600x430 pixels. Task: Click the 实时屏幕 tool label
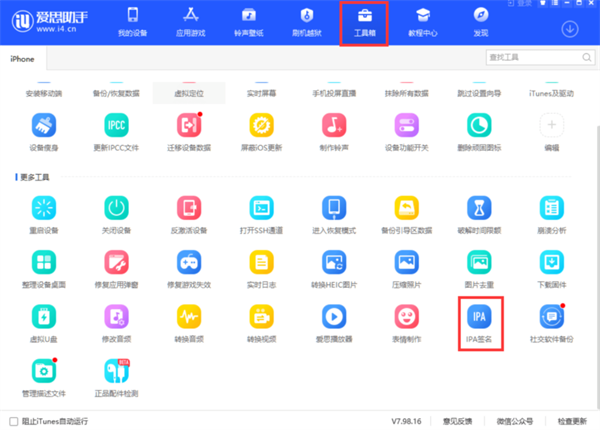coord(261,93)
